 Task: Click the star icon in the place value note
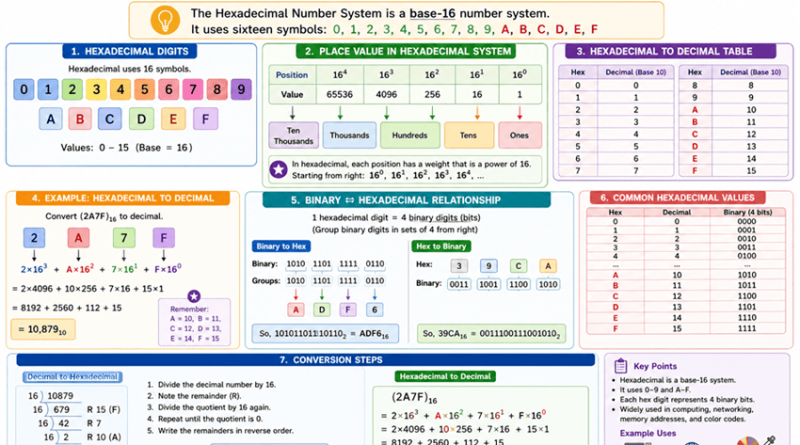pos(279,169)
